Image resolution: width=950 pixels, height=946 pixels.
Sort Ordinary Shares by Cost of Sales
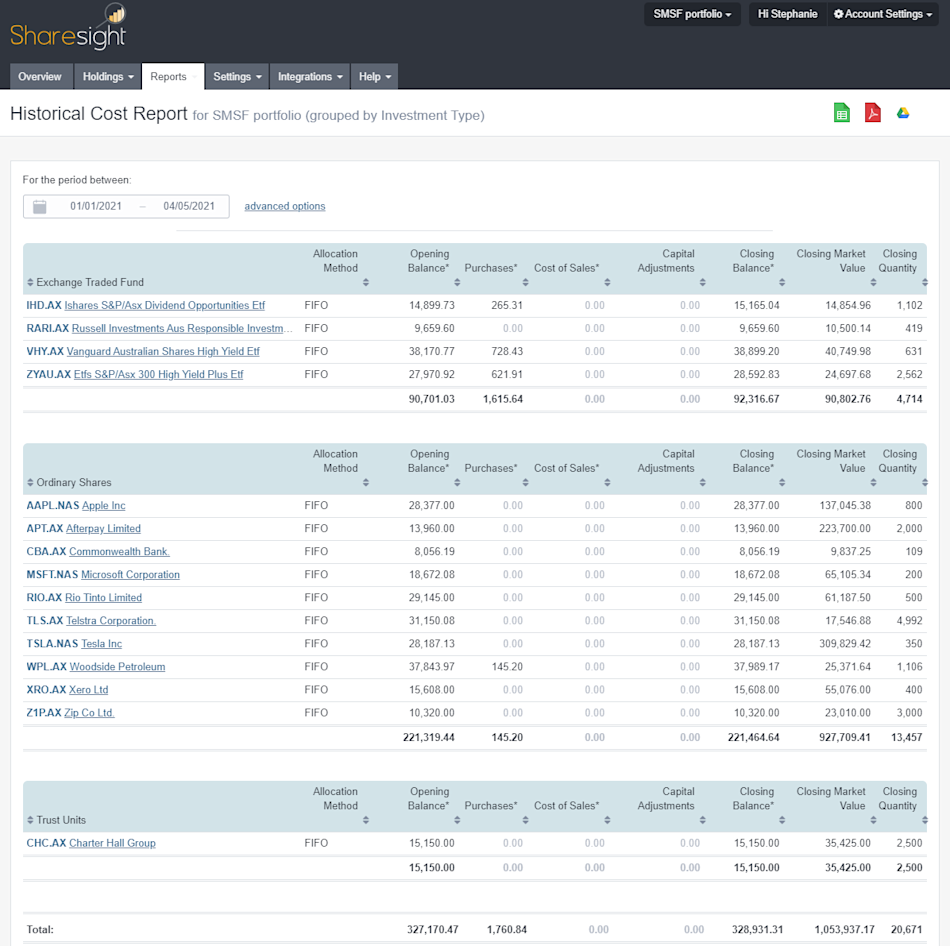point(607,482)
